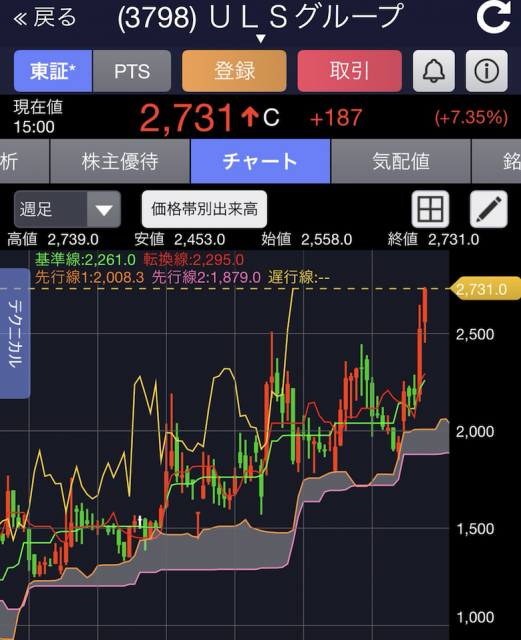Open the stock info icon
521x640 pixels.
click(487, 71)
